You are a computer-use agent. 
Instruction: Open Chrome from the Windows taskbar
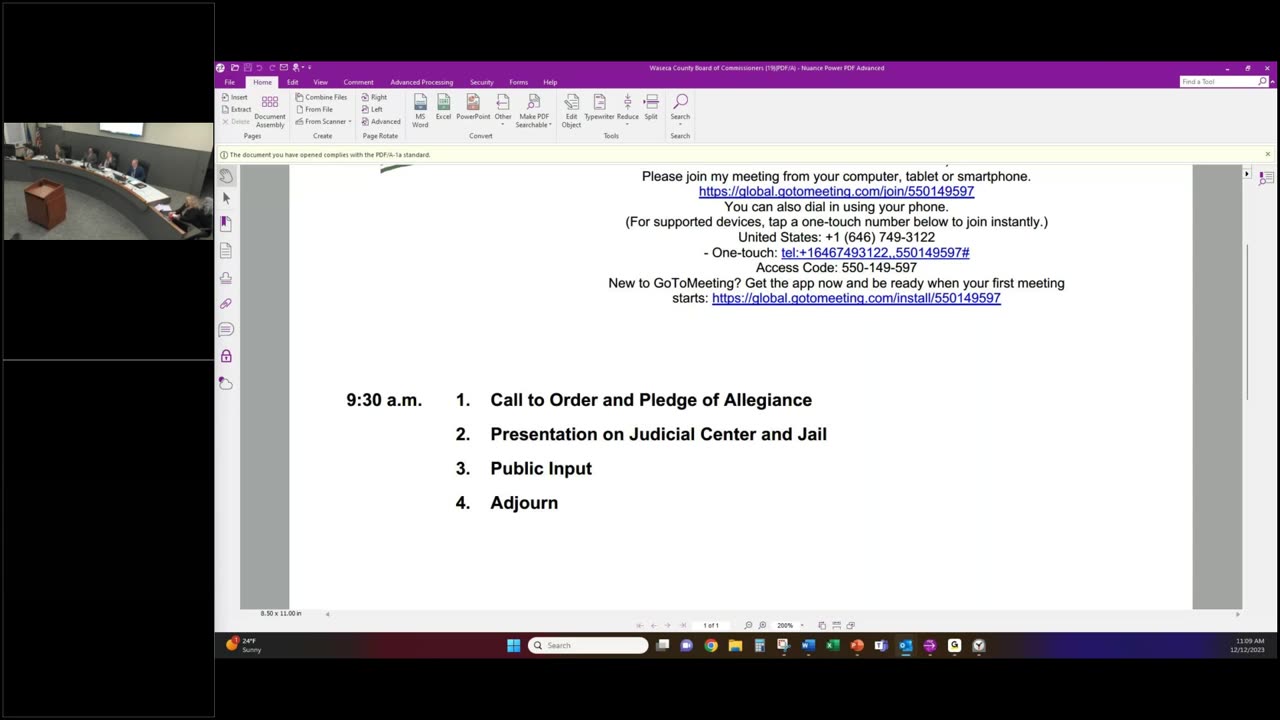(711, 646)
